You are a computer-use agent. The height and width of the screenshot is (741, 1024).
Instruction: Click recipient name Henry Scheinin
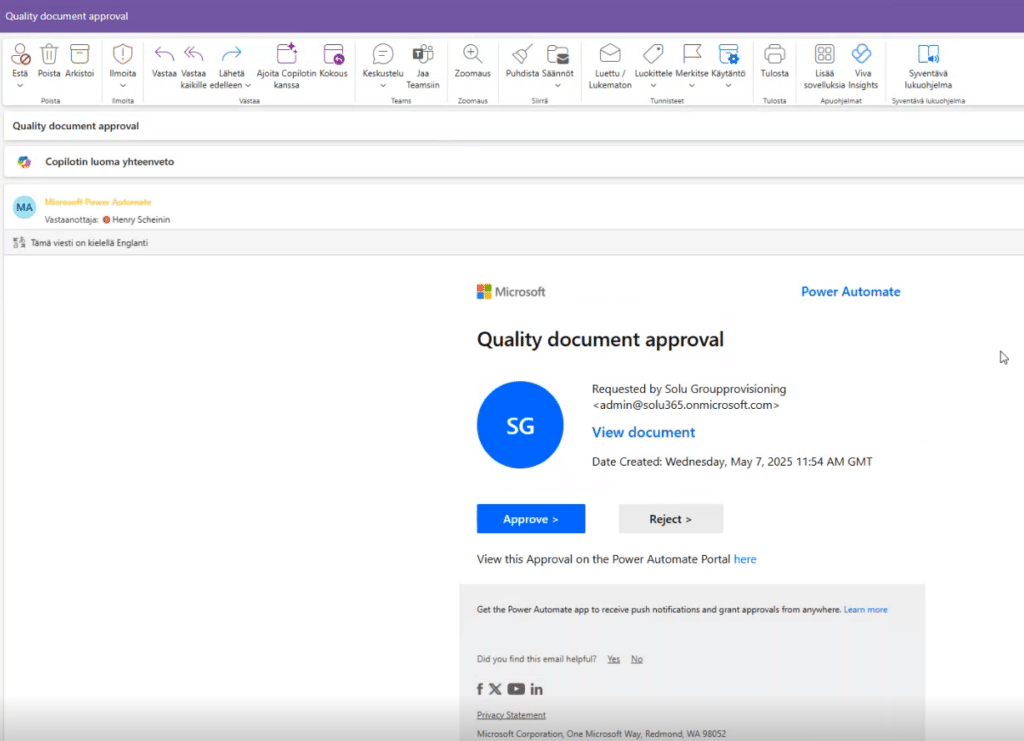141,220
